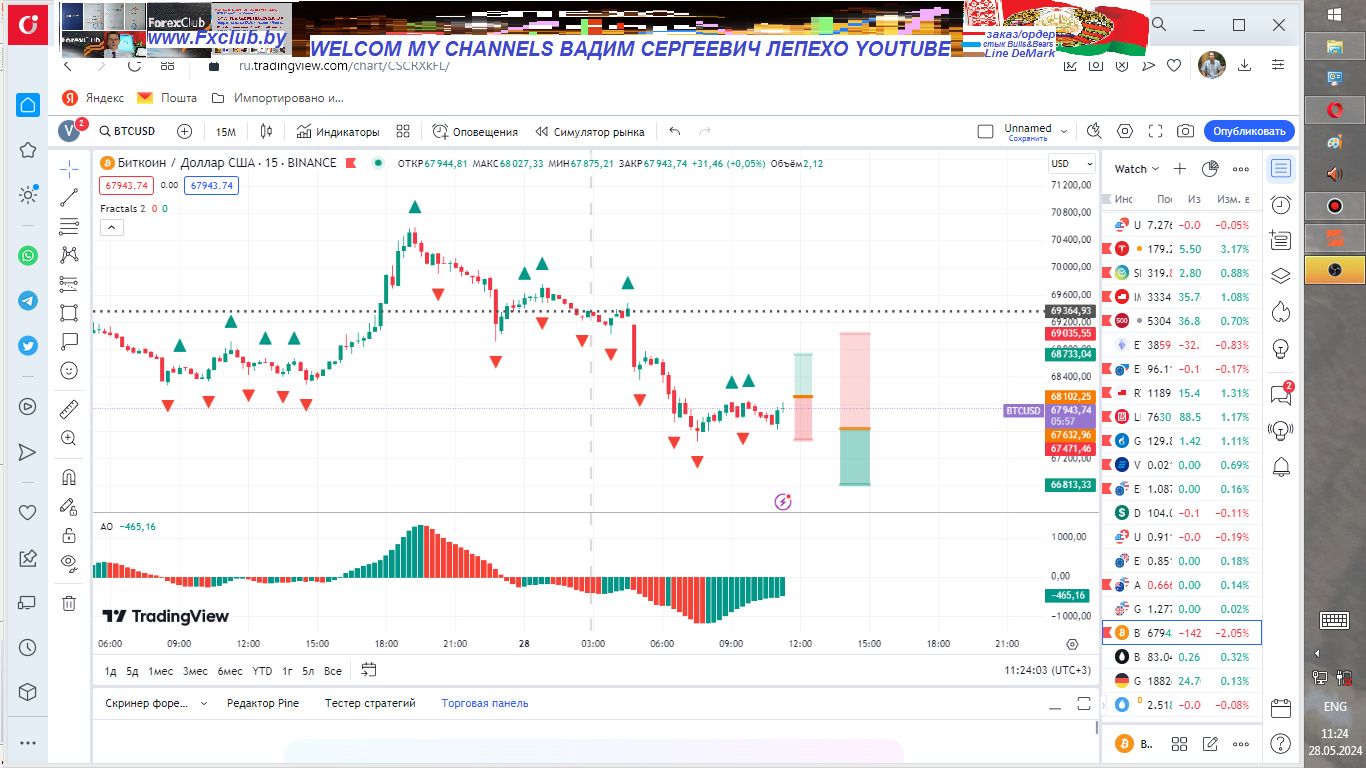Open WhatsApp in the Opera sidebar
This screenshot has height=768, width=1366.
tap(28, 255)
